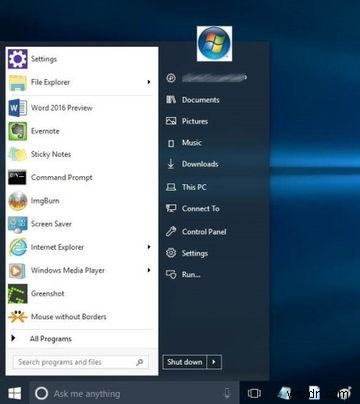Viewport: 360px width, 404px height.
Task: Open Mouse without Borders icon
Action: [18, 317]
